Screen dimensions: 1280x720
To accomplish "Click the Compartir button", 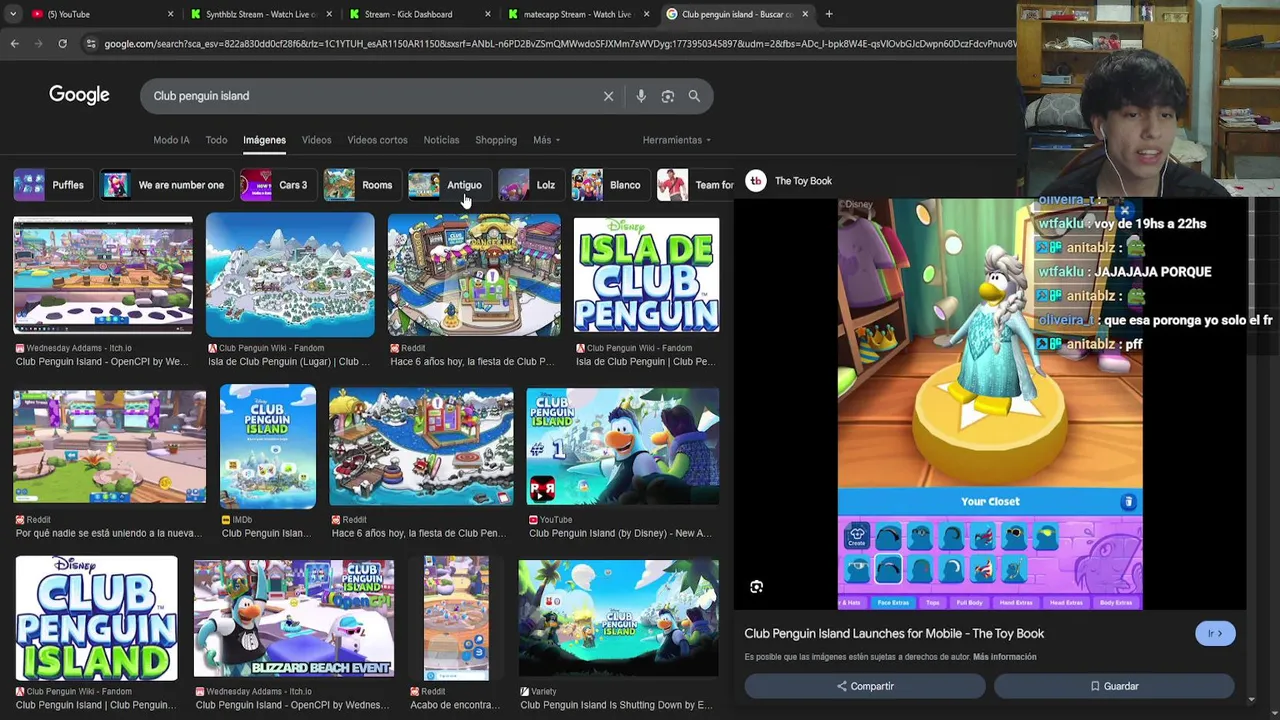I will coord(865,686).
